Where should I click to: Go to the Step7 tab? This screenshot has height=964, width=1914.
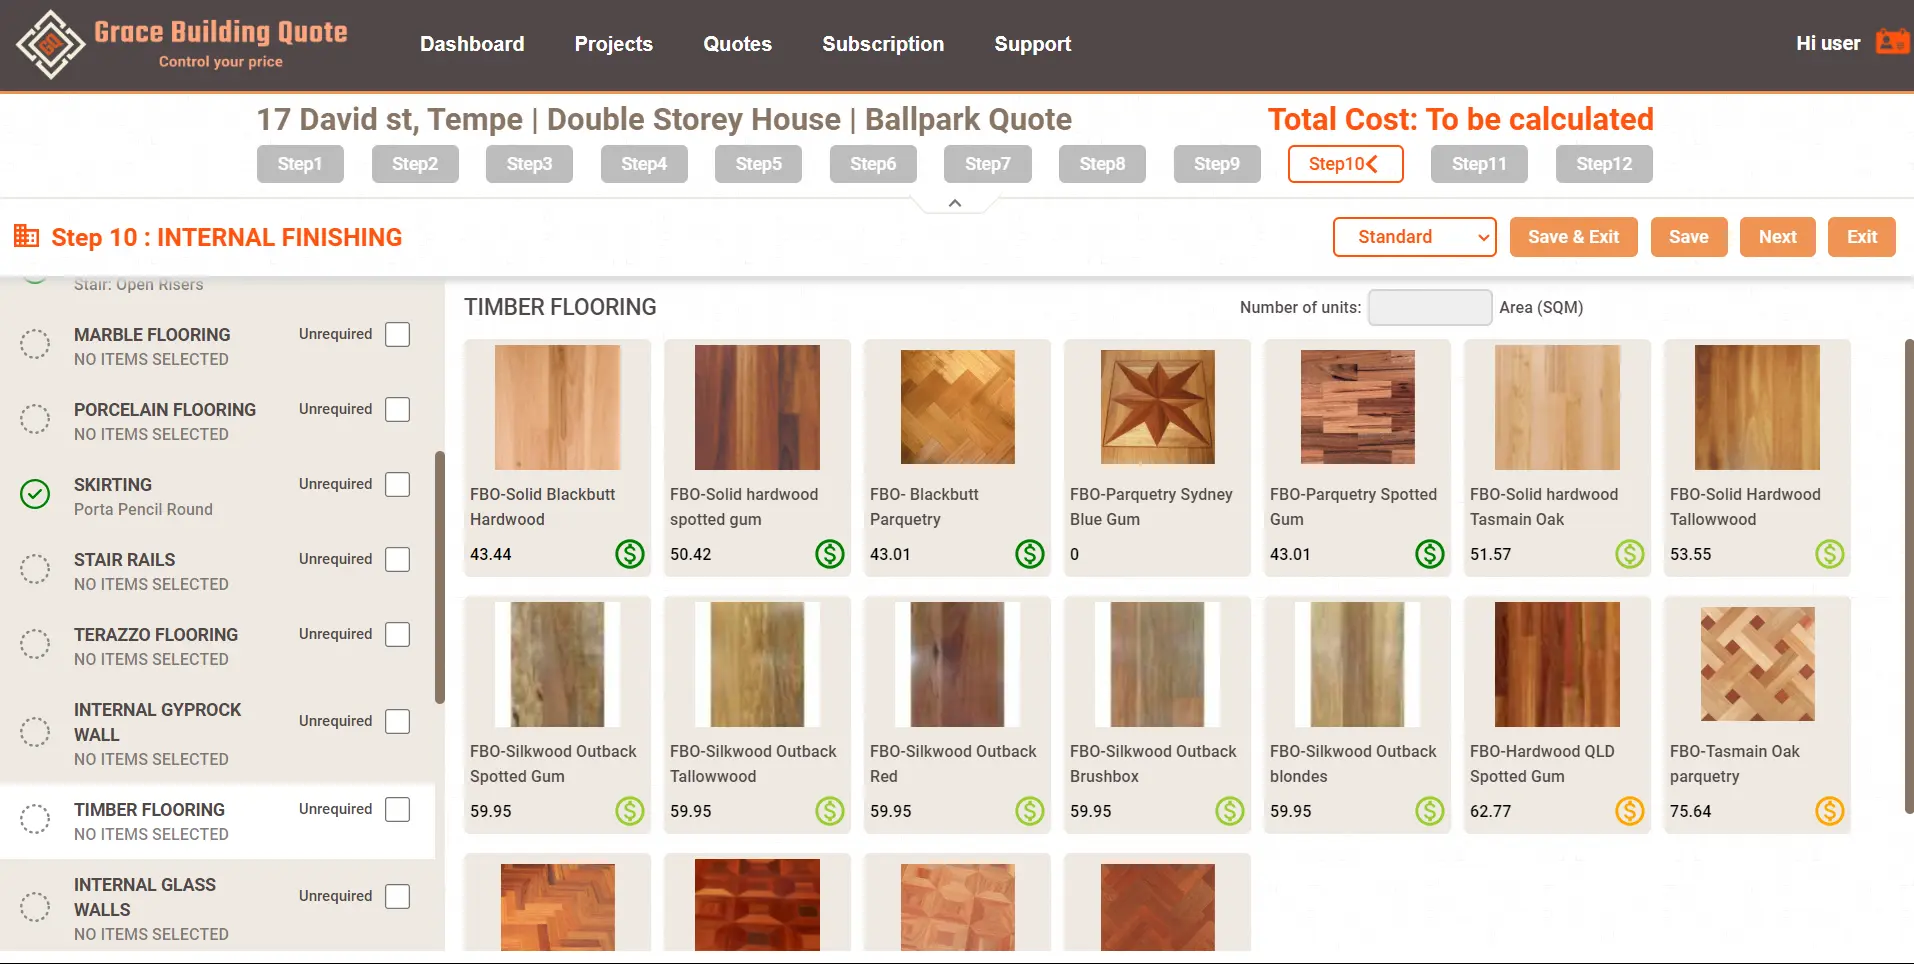(x=987, y=164)
